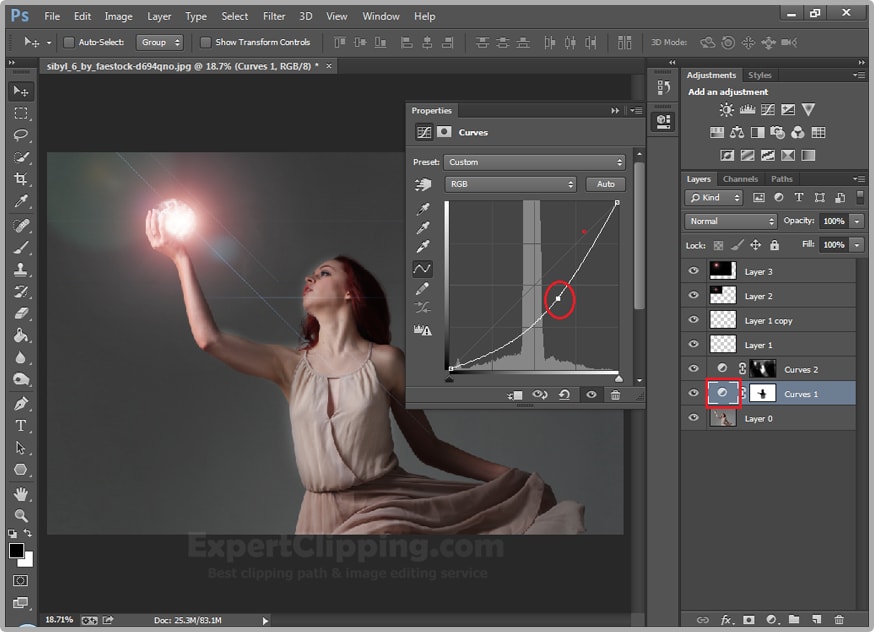Enable the Auto-Select checkbox
This screenshot has width=874, height=632.
[69, 43]
